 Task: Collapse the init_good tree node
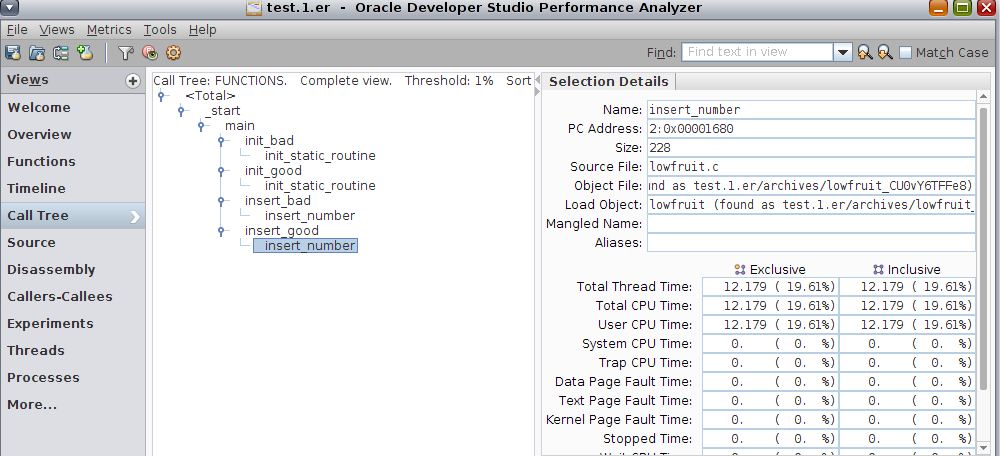[221, 171]
